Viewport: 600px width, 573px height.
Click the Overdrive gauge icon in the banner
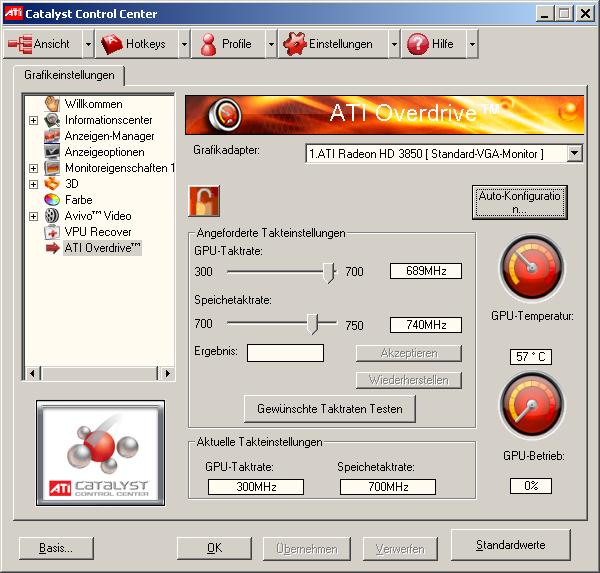coord(225,114)
